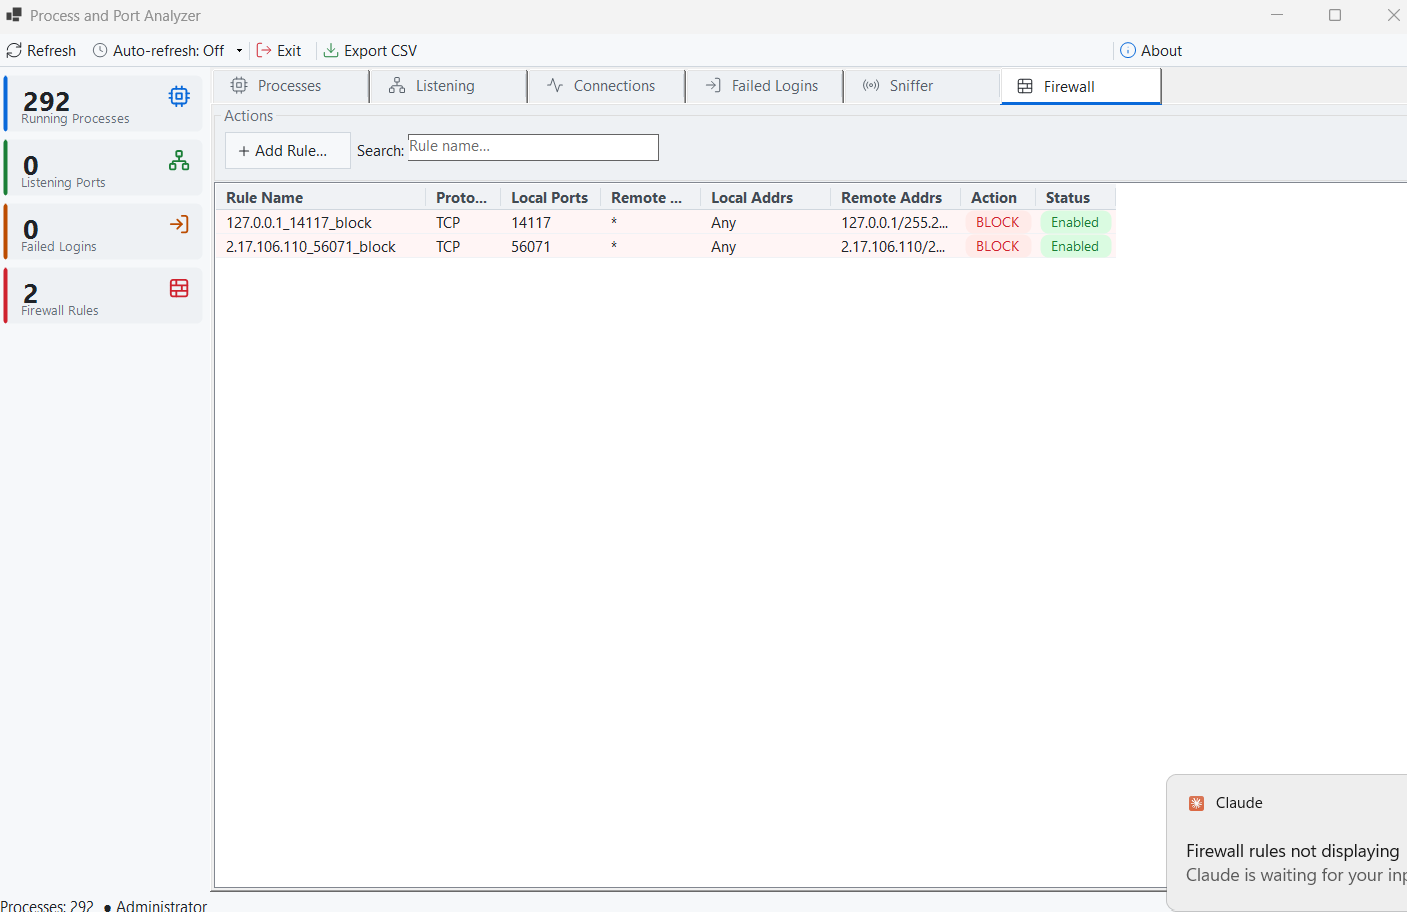Click the Process and Port Analyzer title icon
The height and width of the screenshot is (912, 1407).
click(14, 15)
